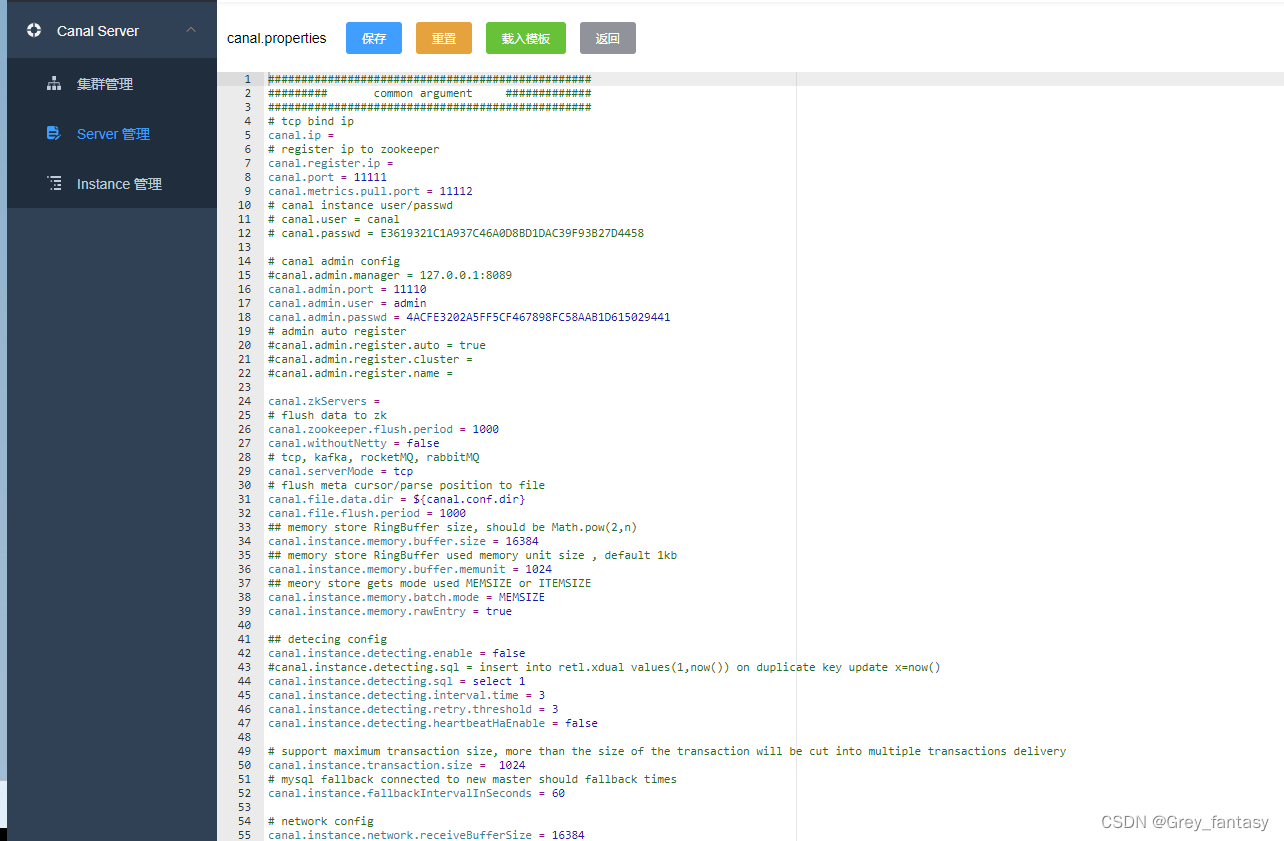Click the 'canal.withoutNetty = false' line
1284x841 pixels.
click(354, 443)
